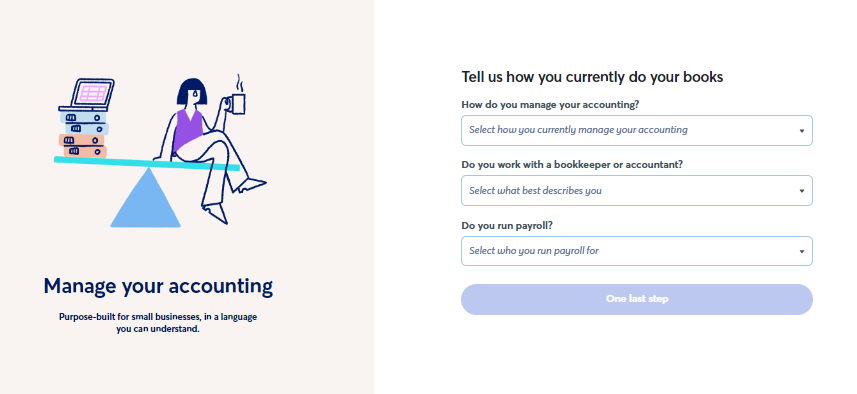Click the stack of binders illustration

click(x=84, y=134)
